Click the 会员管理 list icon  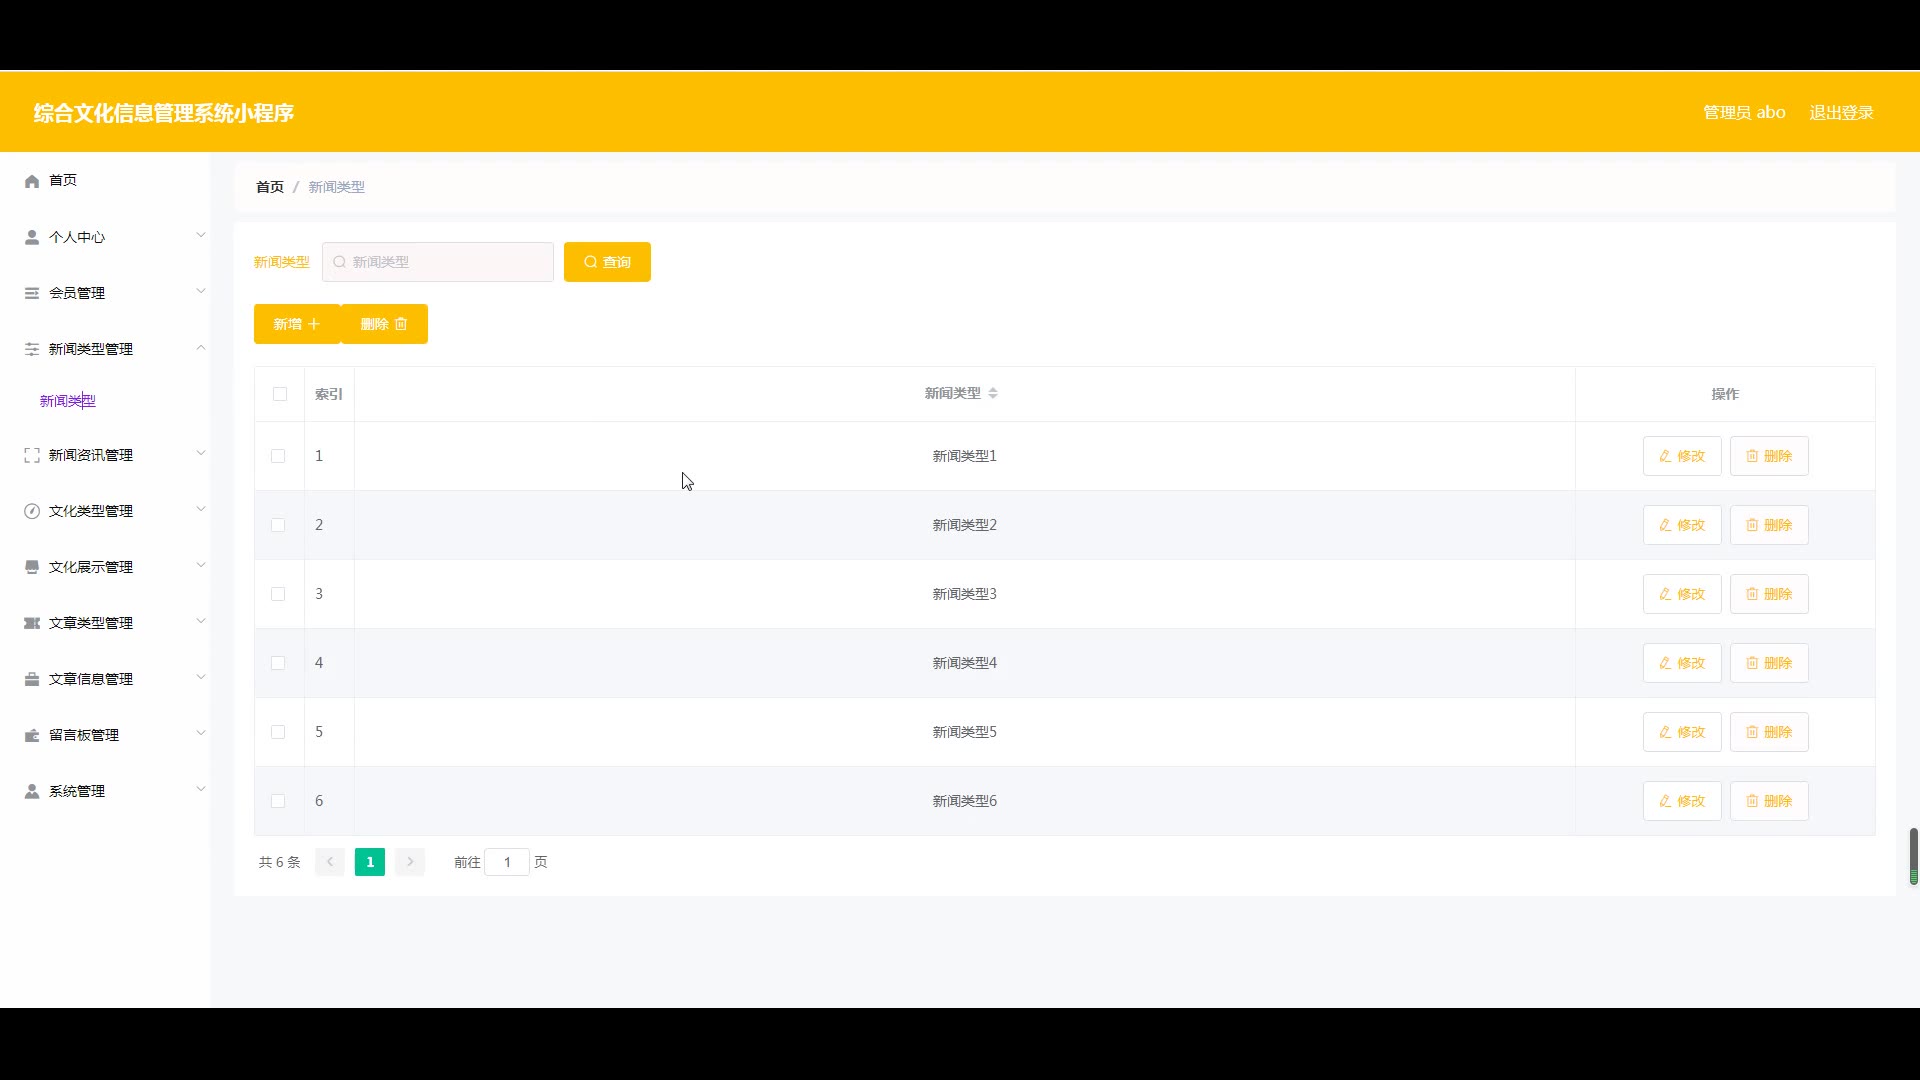(x=32, y=293)
